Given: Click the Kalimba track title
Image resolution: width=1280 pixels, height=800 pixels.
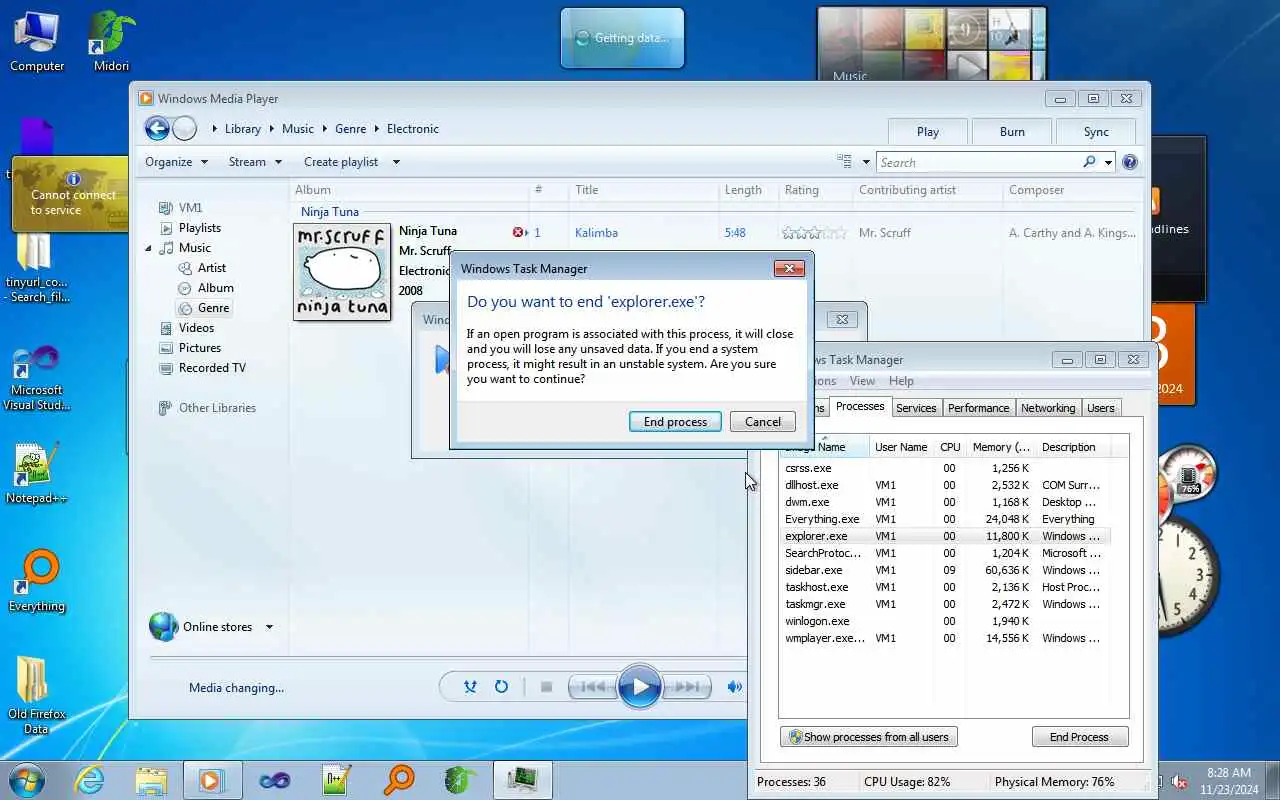Looking at the screenshot, I should (x=596, y=233).
